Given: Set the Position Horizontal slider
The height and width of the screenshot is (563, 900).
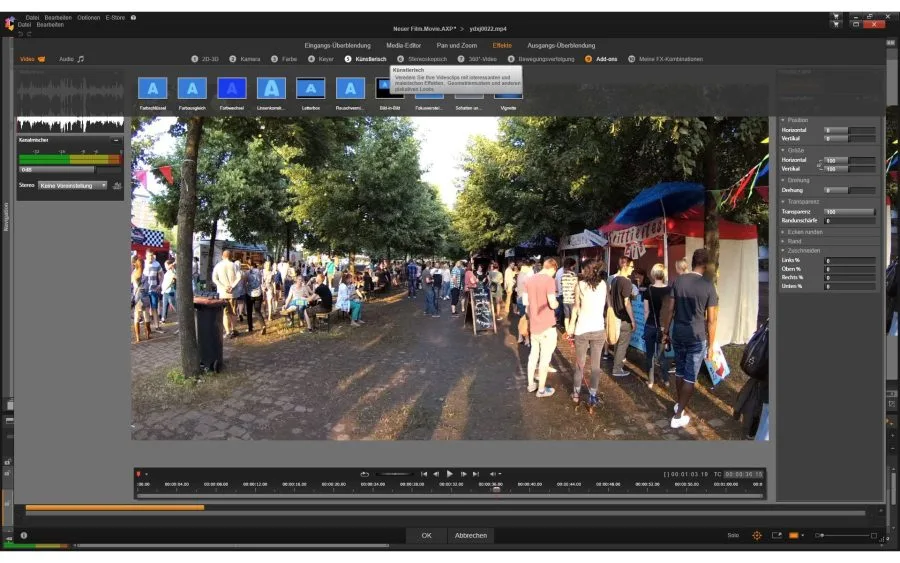Looking at the screenshot, I should pyautogui.click(x=849, y=130).
